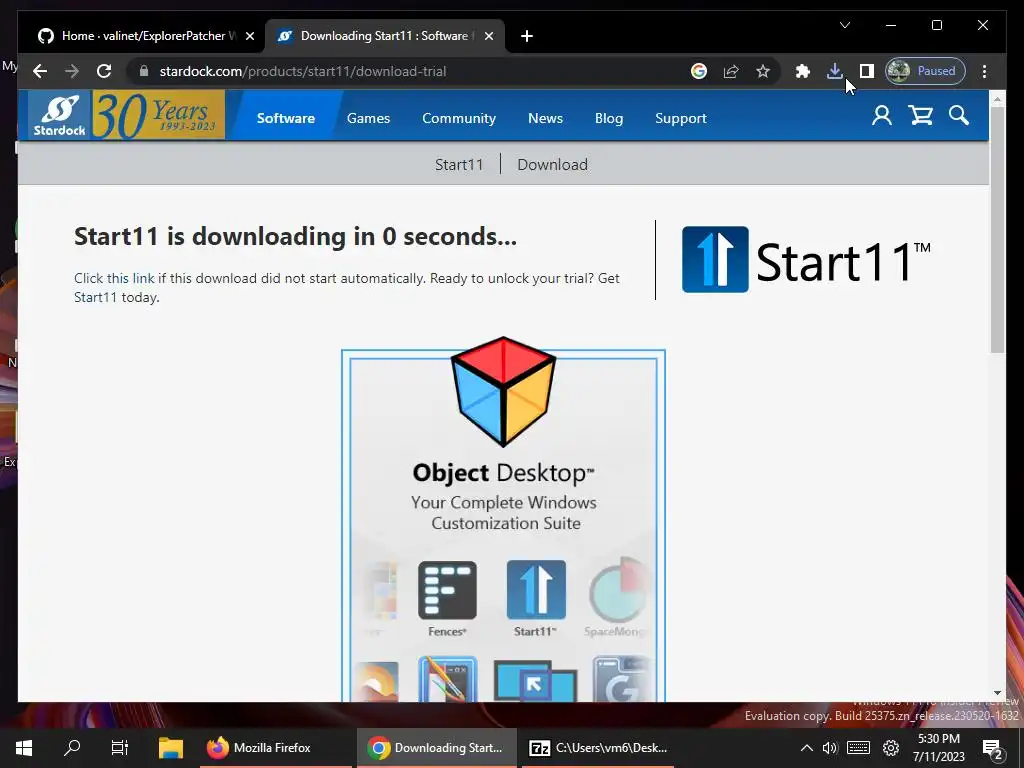The height and width of the screenshot is (768, 1024).
Task: Open the Games menu
Action: coord(368,118)
